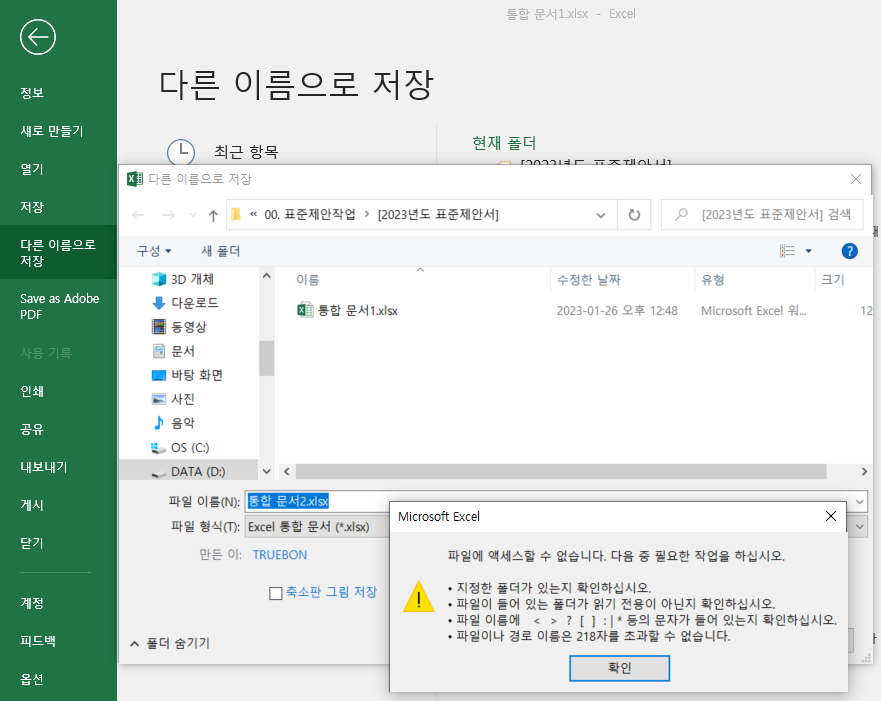
Task: Click the 확인 button in the error dialog
Action: [x=619, y=668]
